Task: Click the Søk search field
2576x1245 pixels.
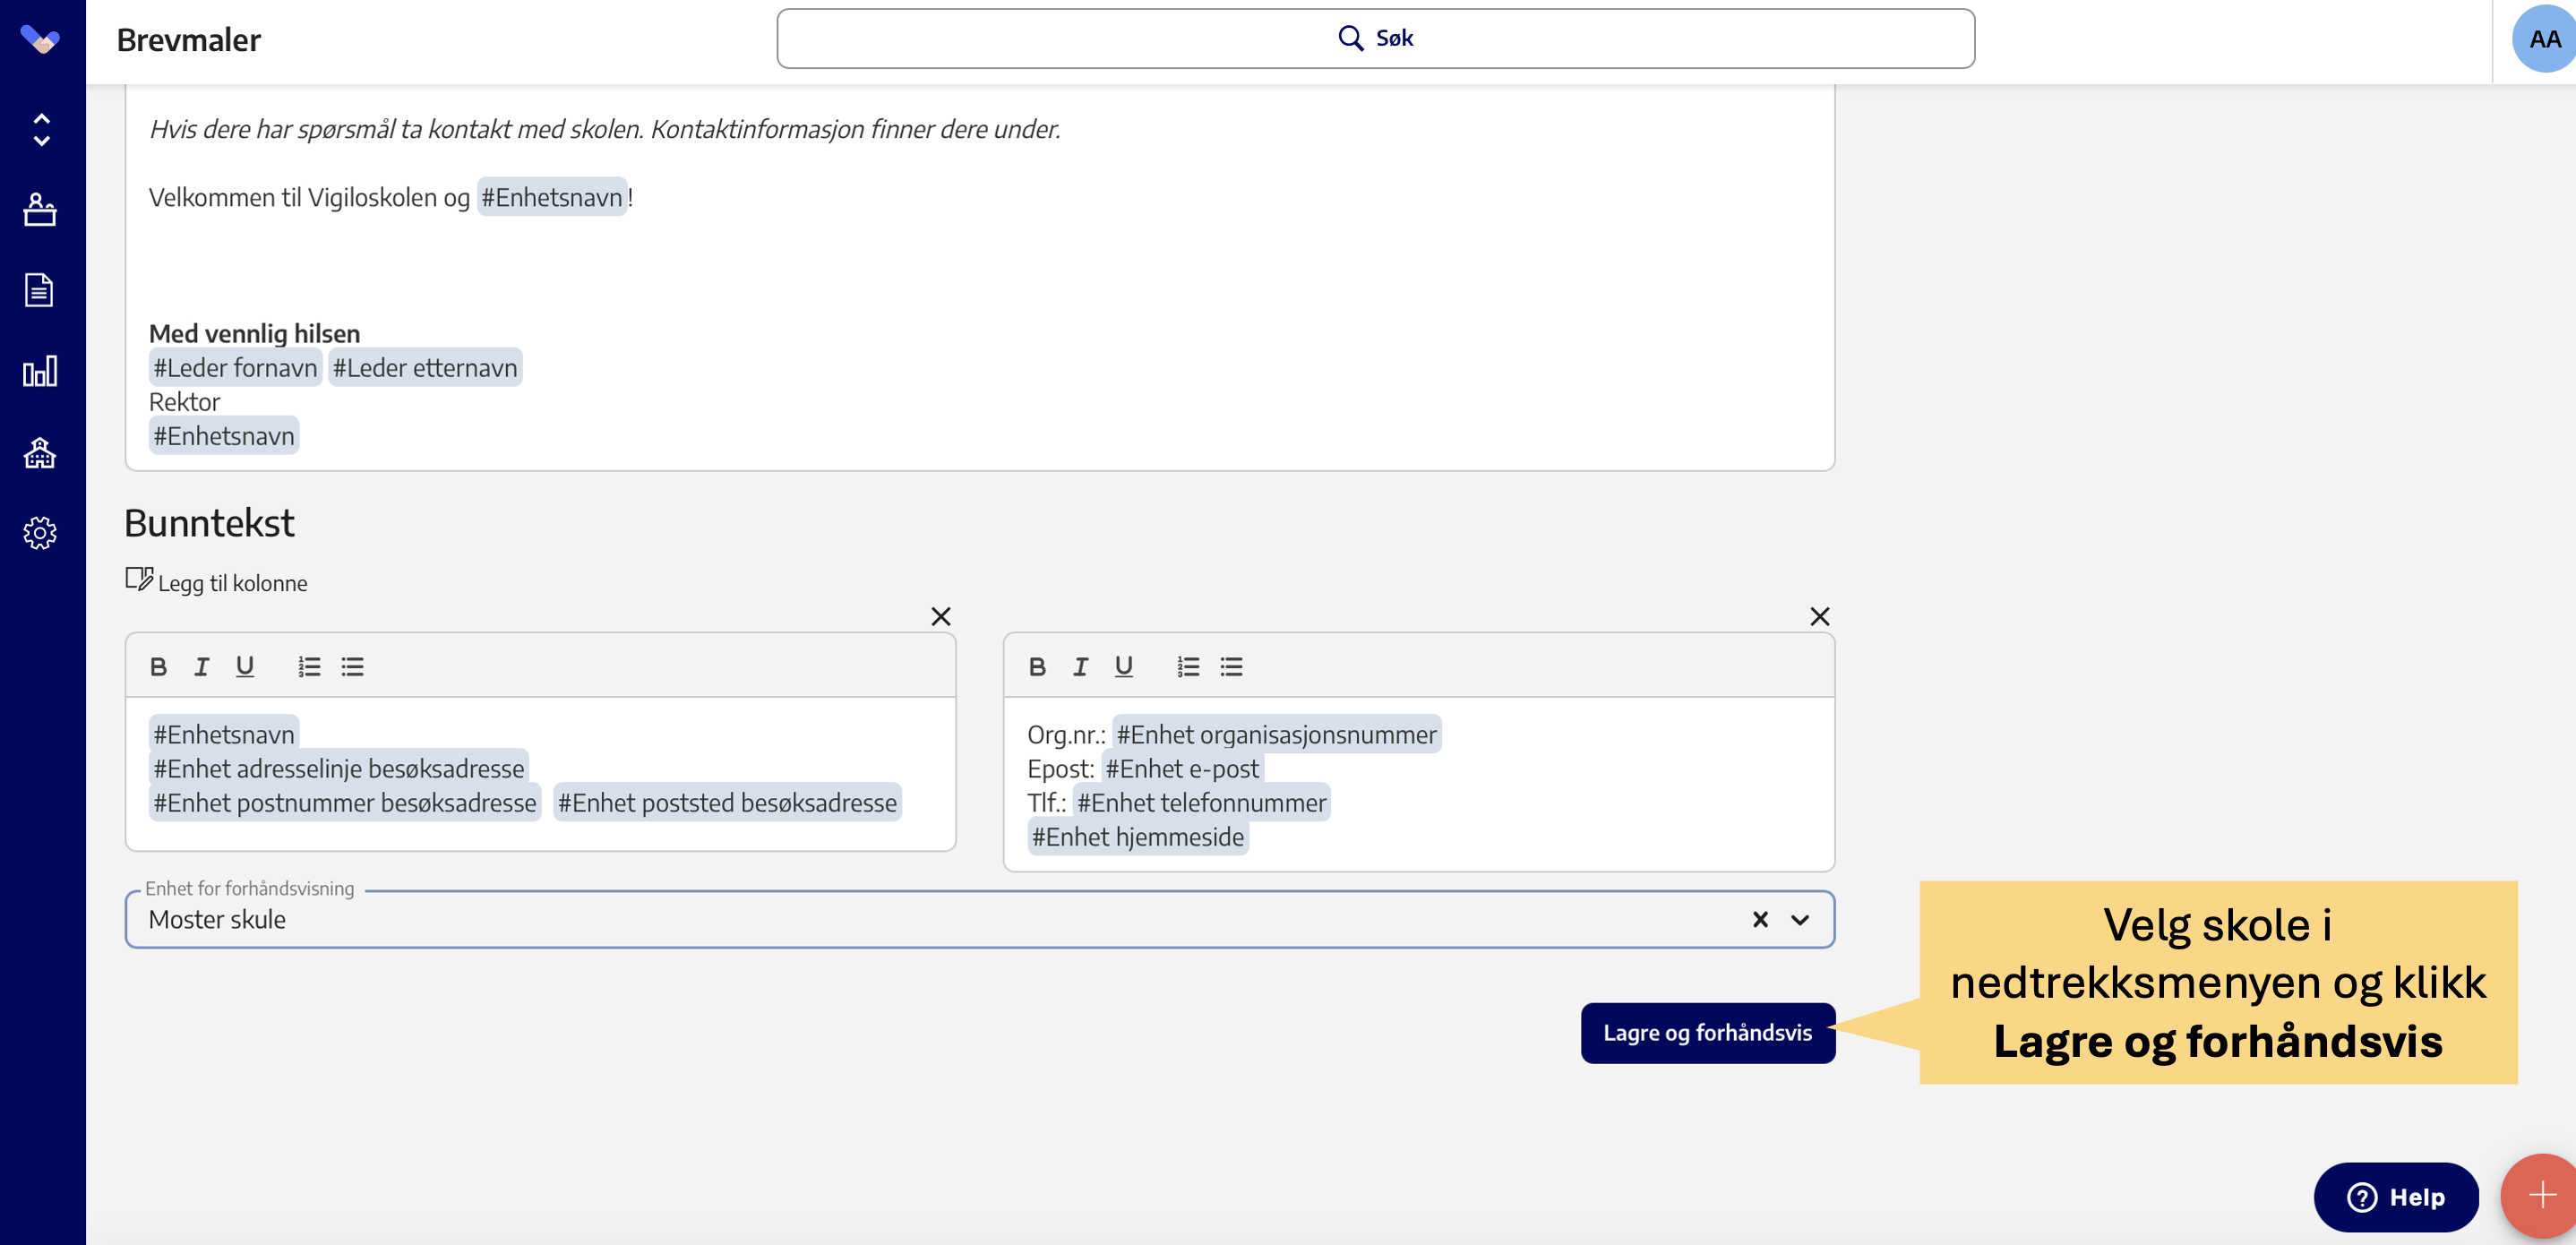Action: pyautogui.click(x=1375, y=39)
